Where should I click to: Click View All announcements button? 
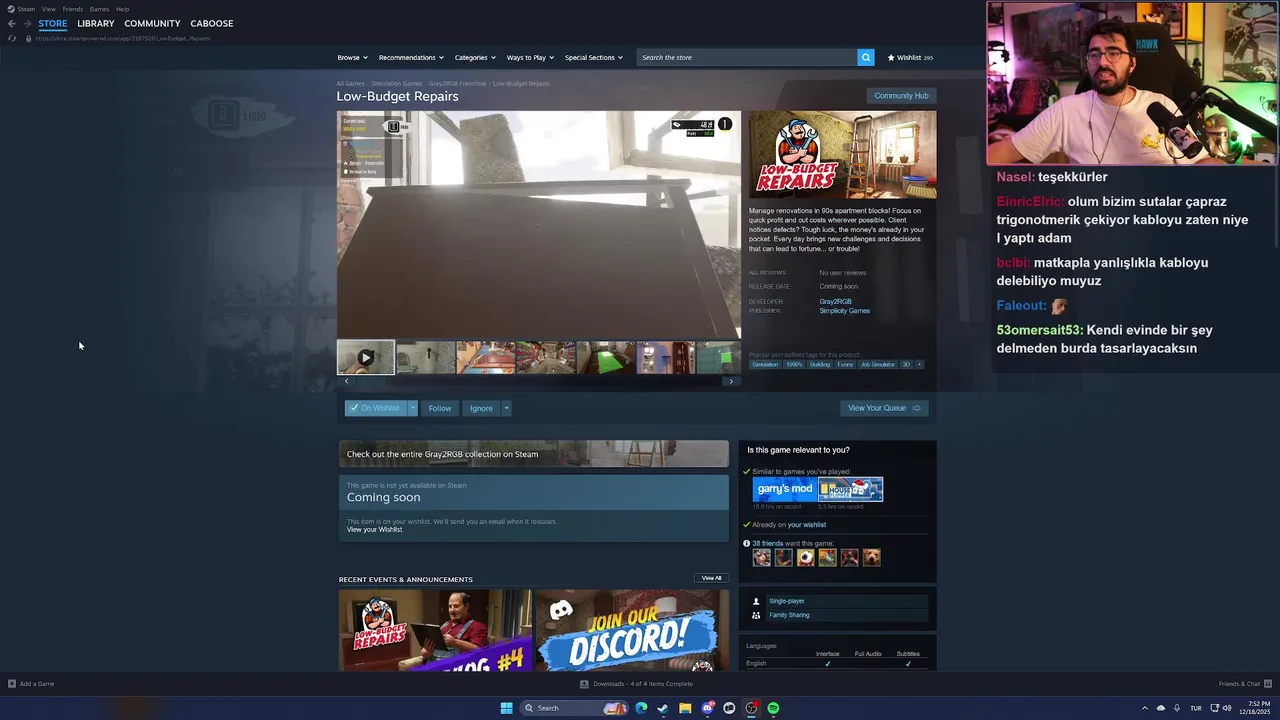point(711,578)
